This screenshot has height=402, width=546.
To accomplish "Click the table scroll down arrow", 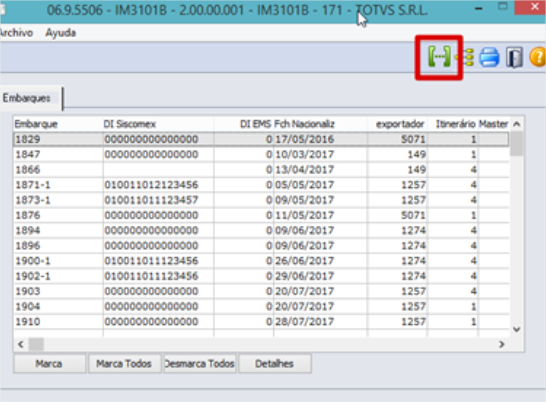I will point(517,329).
